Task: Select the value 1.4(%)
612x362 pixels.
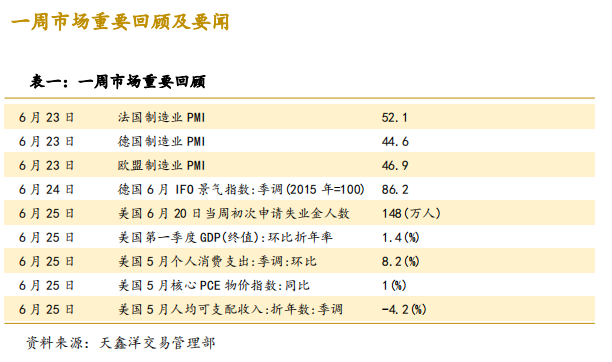Action: click(x=400, y=237)
